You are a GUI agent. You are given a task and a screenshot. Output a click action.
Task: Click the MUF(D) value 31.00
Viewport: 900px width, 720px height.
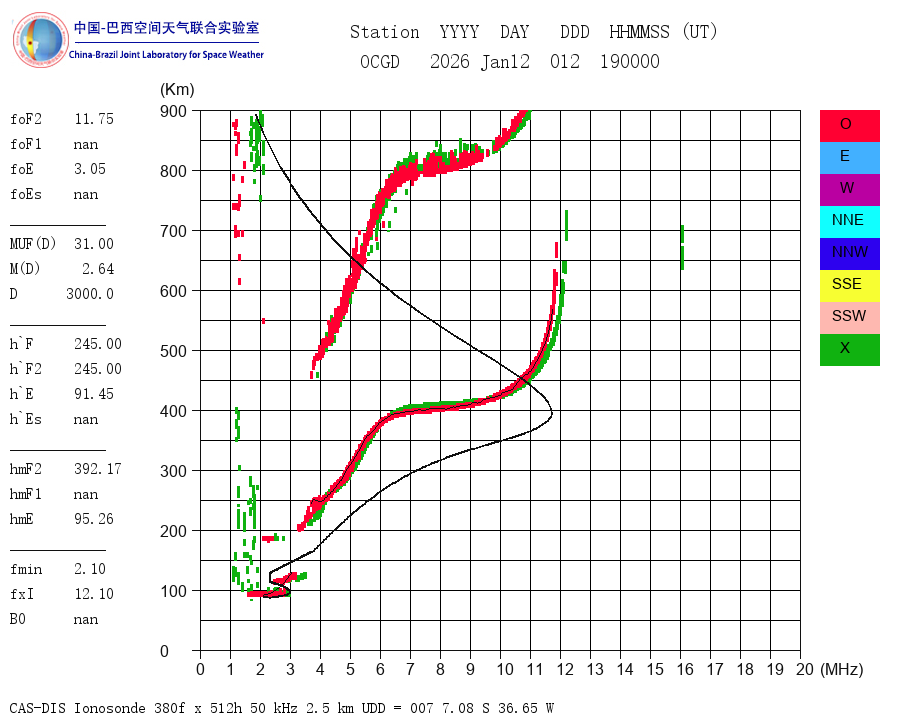point(94,244)
